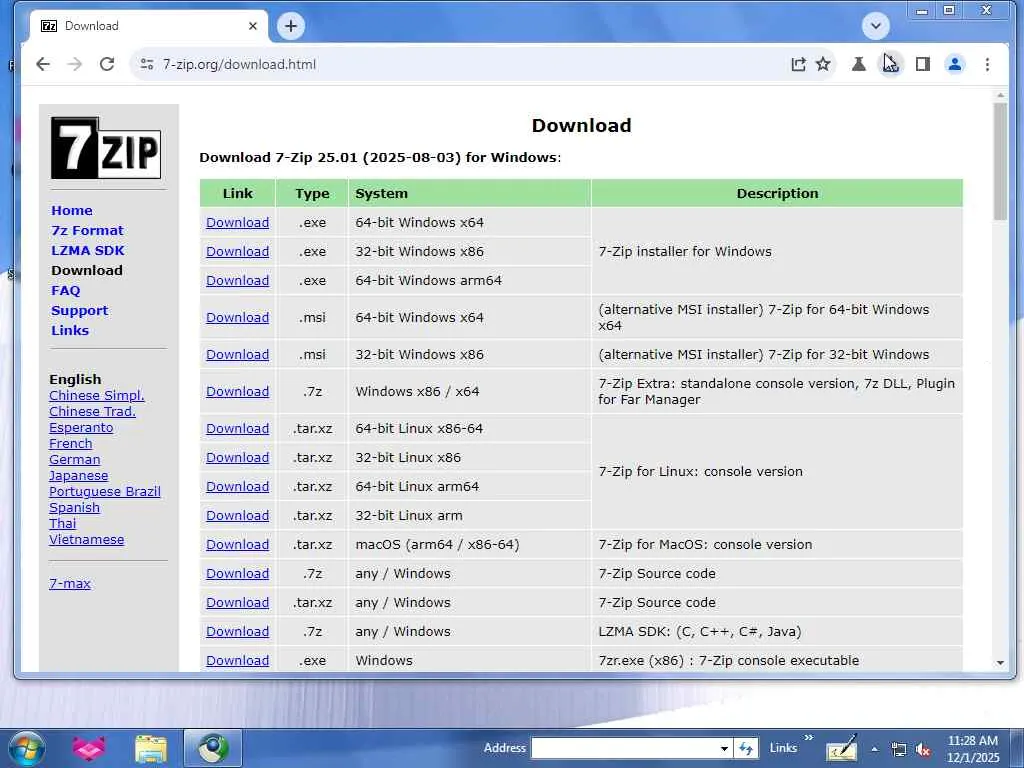This screenshot has width=1024, height=768.
Task: Download tar.xz for 32-bit Linux arm
Action: point(238,516)
